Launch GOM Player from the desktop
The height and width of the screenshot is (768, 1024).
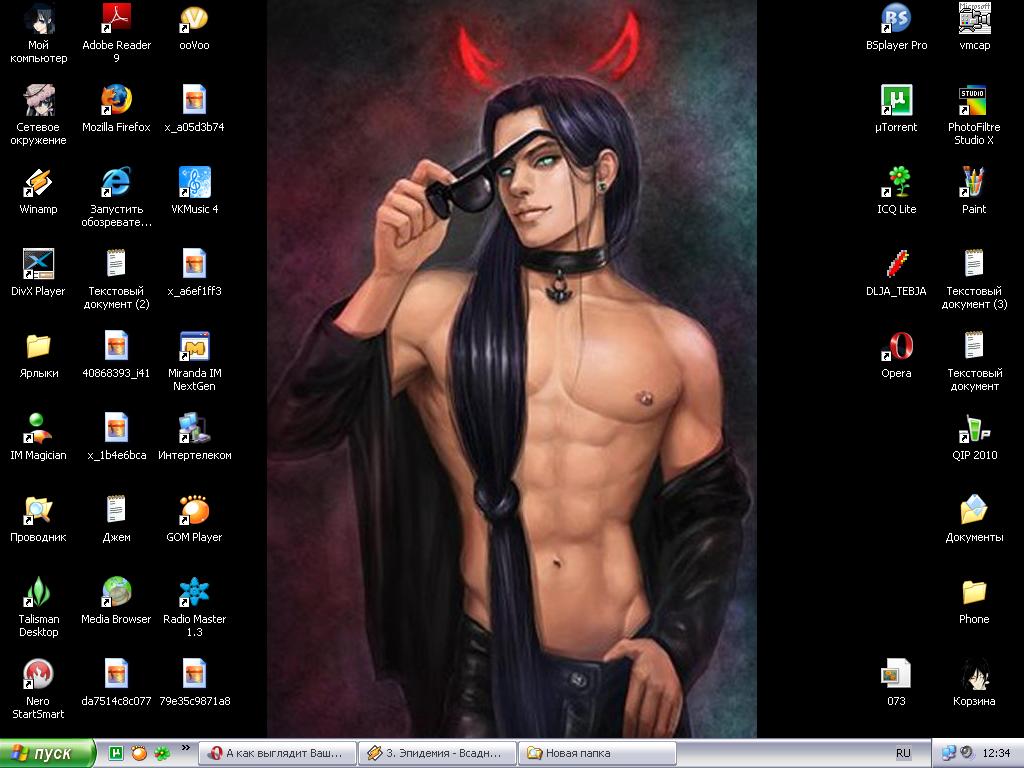[194, 510]
